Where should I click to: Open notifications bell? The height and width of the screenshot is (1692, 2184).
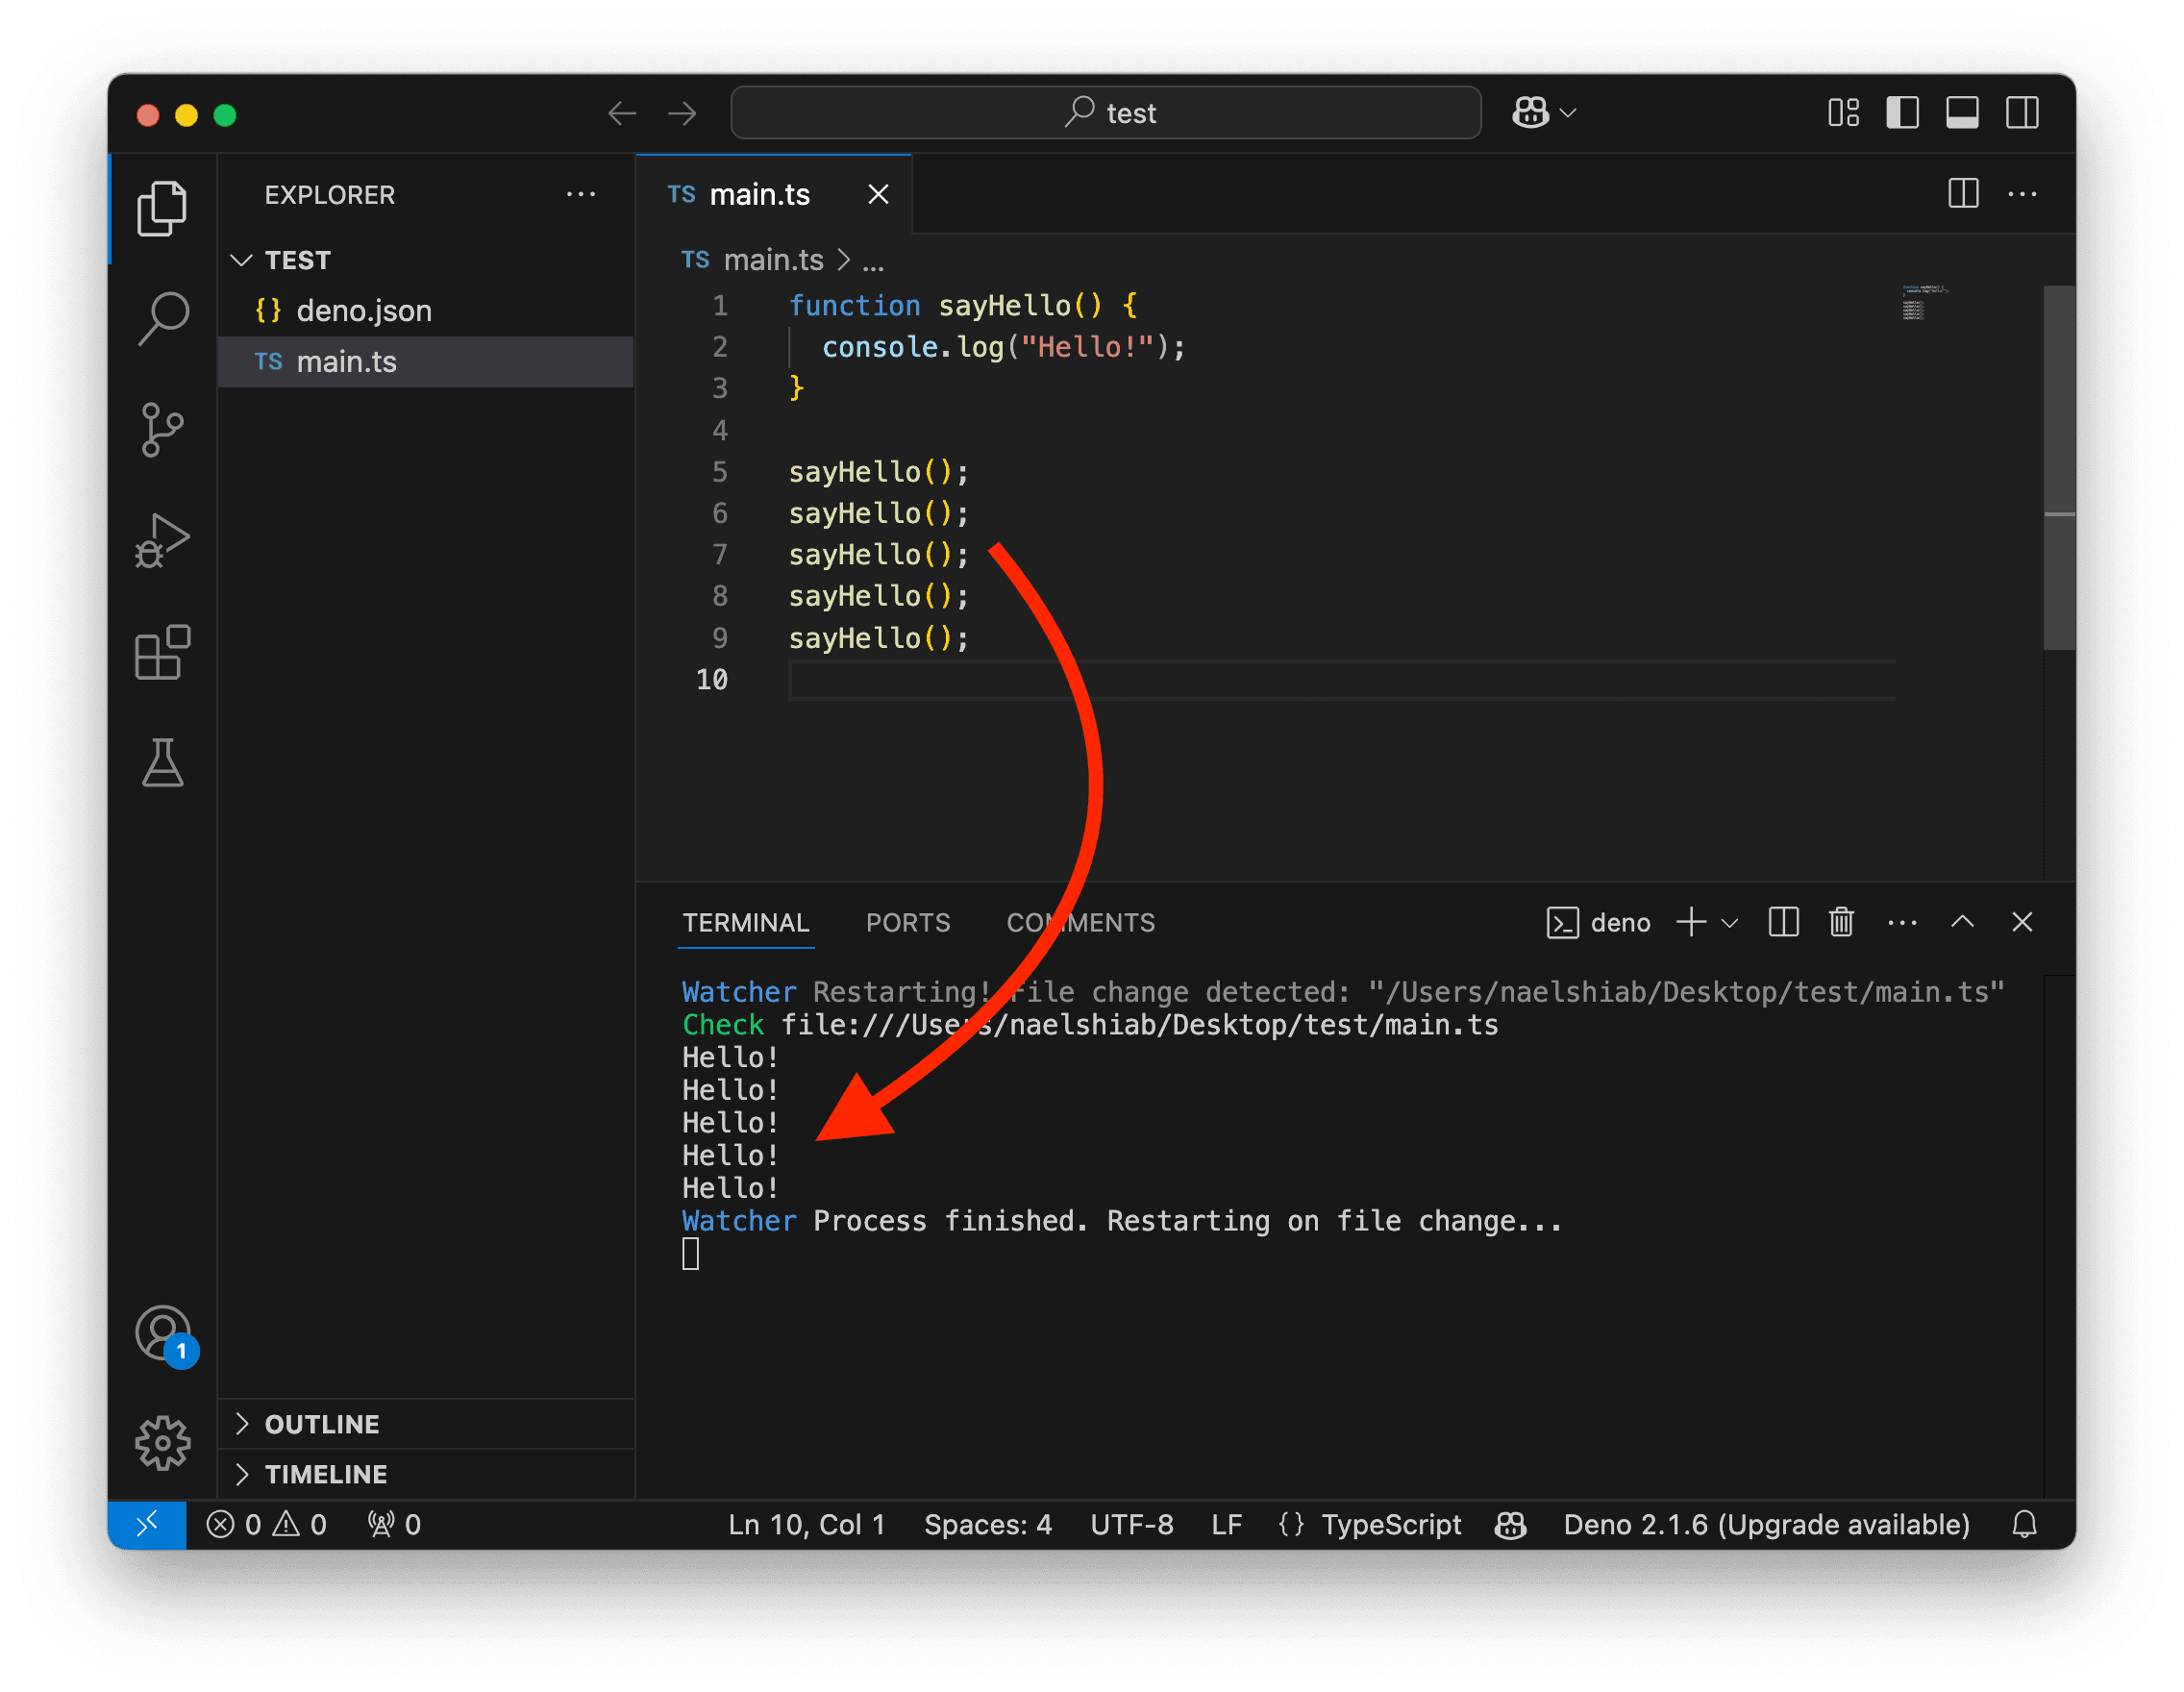click(2024, 1524)
